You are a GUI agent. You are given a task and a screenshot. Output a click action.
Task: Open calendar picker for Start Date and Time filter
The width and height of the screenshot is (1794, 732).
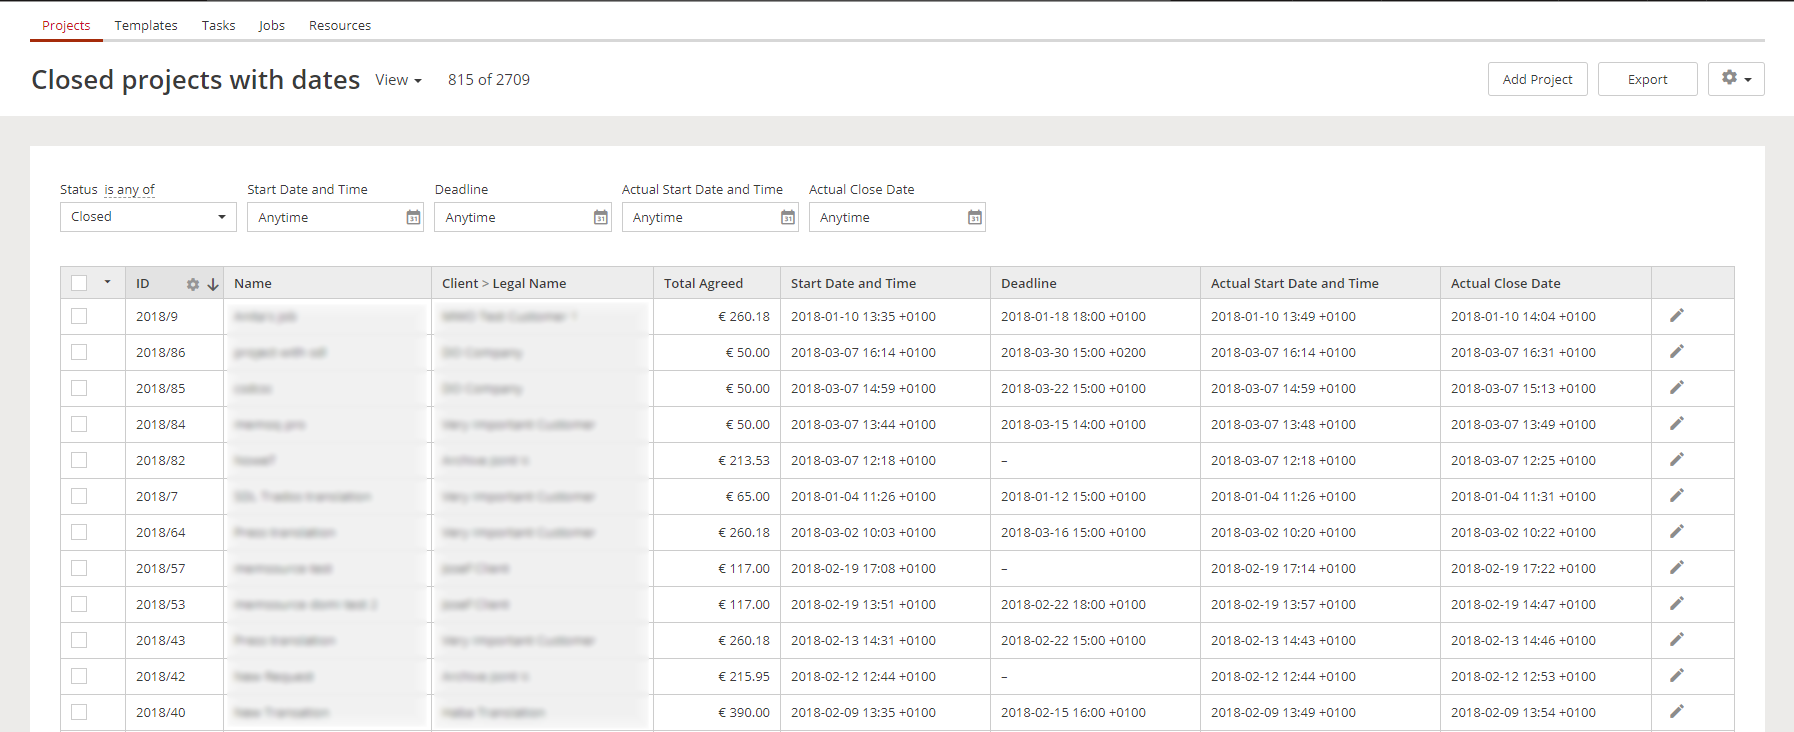(413, 217)
